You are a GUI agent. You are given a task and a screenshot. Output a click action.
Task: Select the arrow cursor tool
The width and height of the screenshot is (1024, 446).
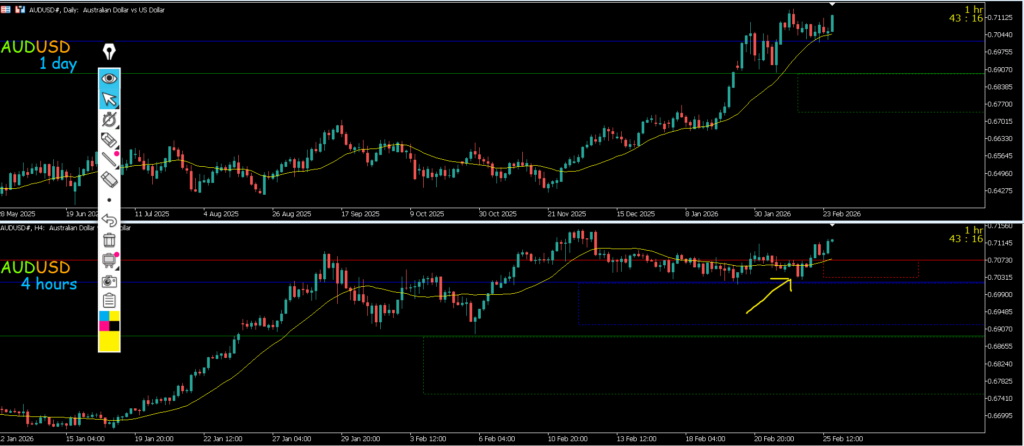coord(109,98)
